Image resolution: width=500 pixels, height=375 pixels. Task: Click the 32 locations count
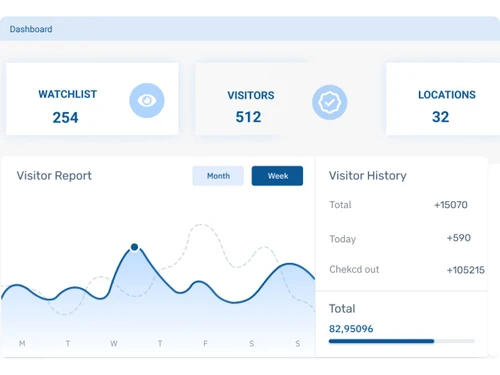(x=441, y=117)
